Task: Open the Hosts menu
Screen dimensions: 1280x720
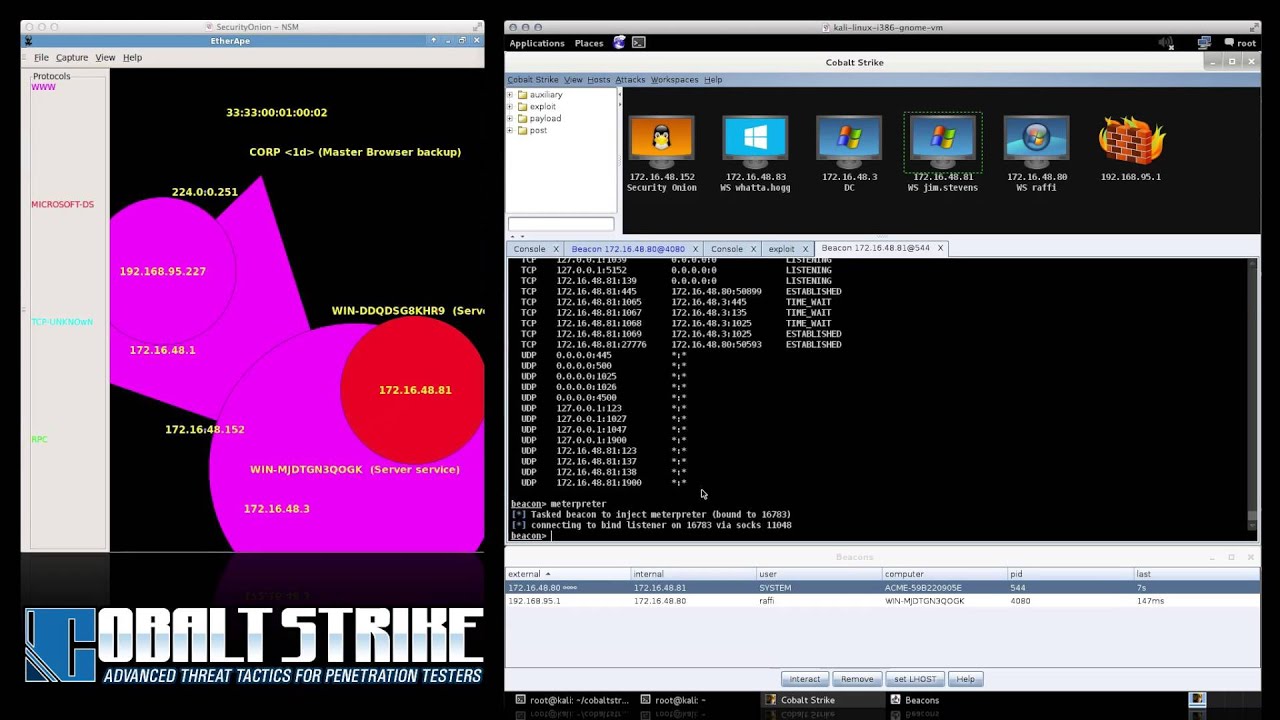Action: (x=598, y=80)
